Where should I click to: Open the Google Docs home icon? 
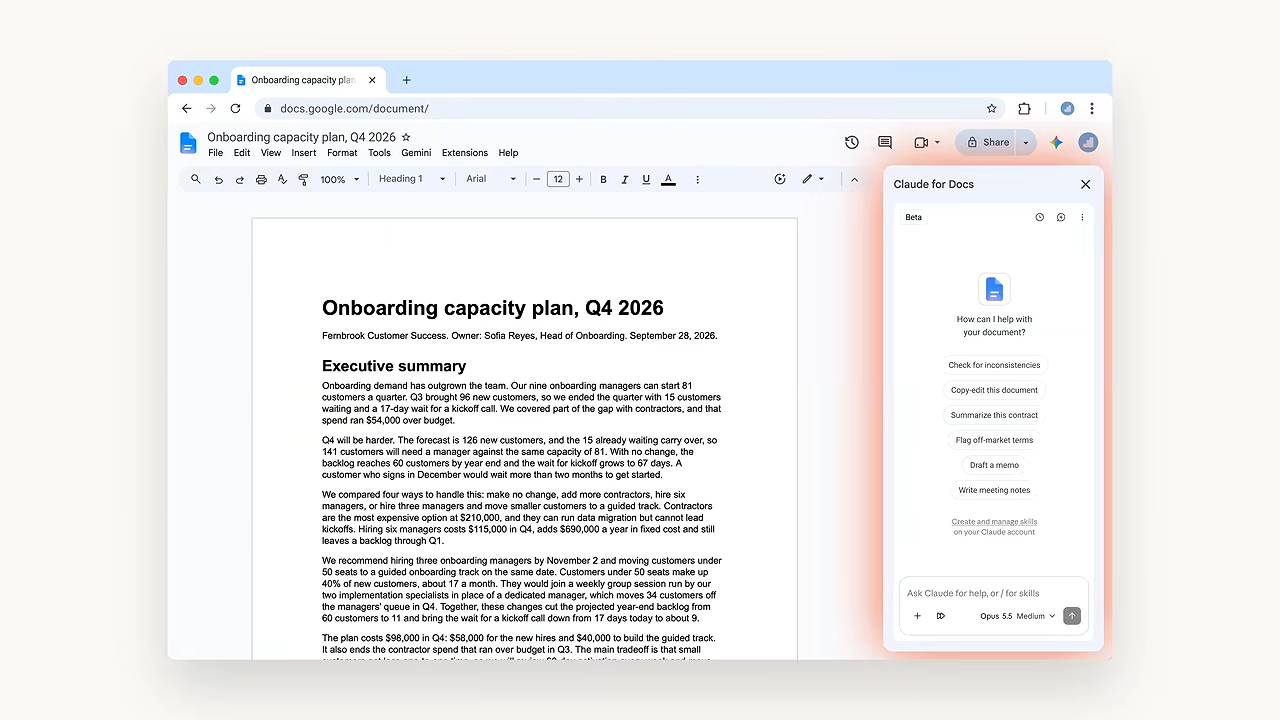pos(188,143)
